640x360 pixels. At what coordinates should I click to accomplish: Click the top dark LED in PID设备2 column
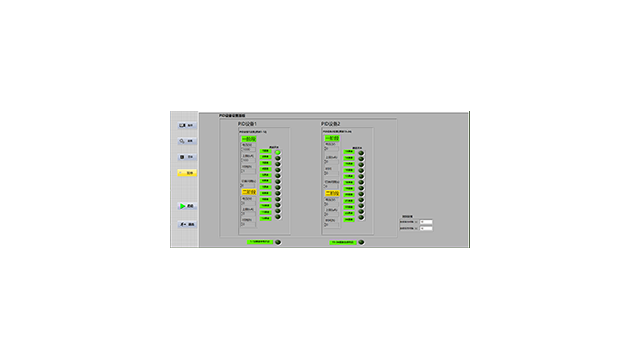click(361, 153)
